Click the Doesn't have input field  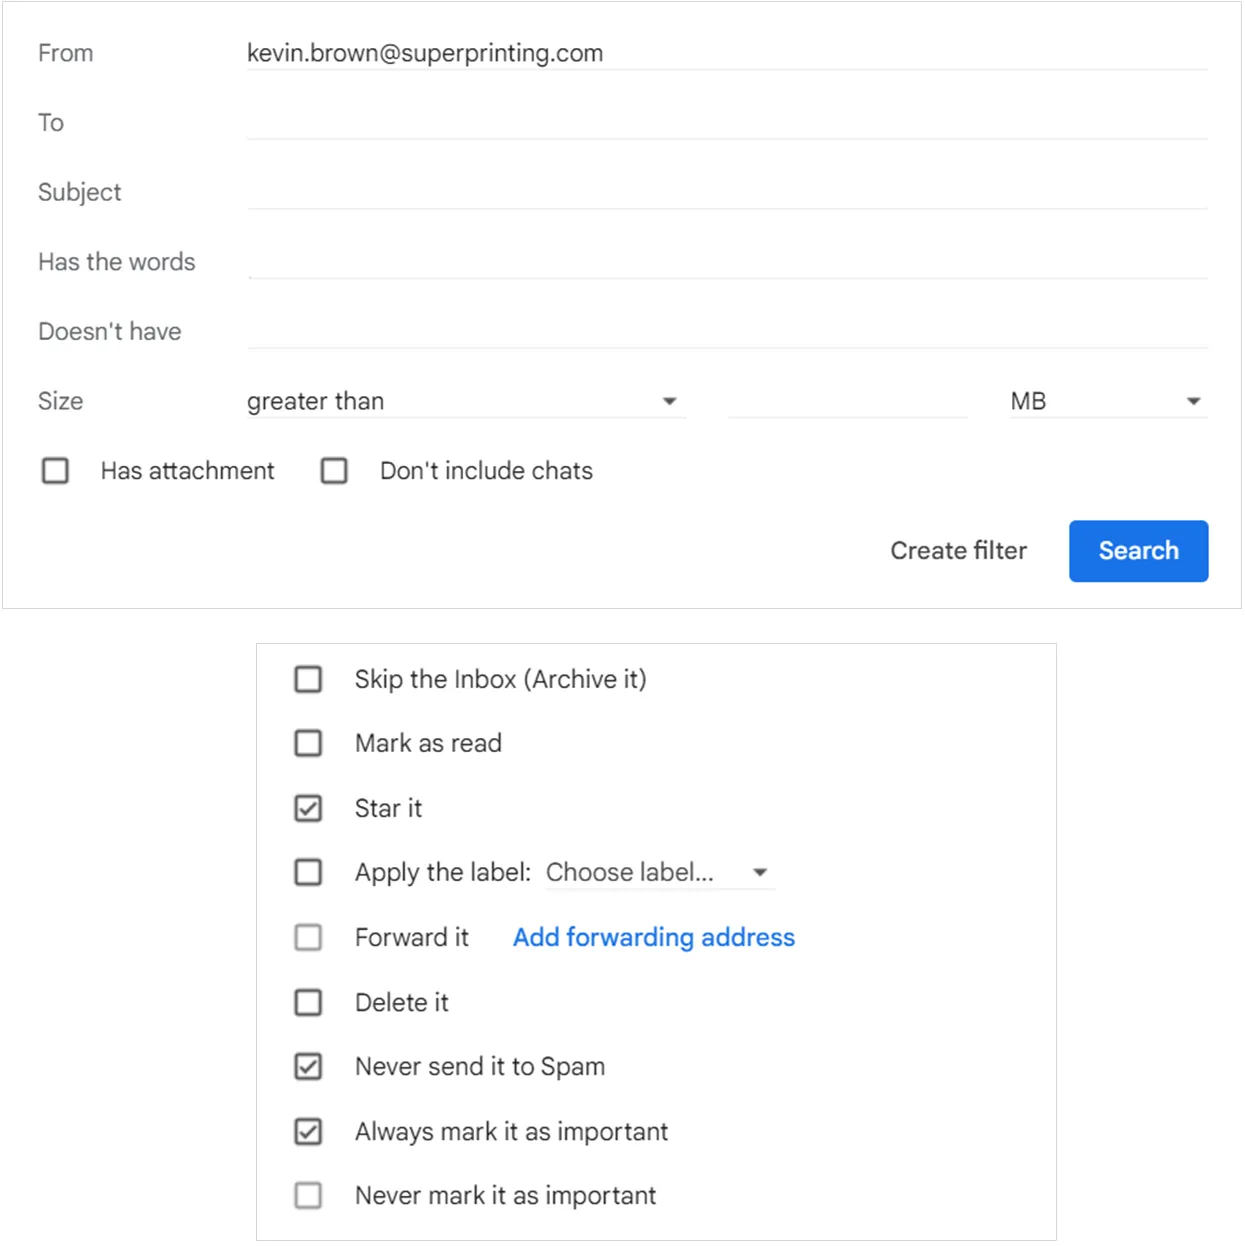click(727, 331)
